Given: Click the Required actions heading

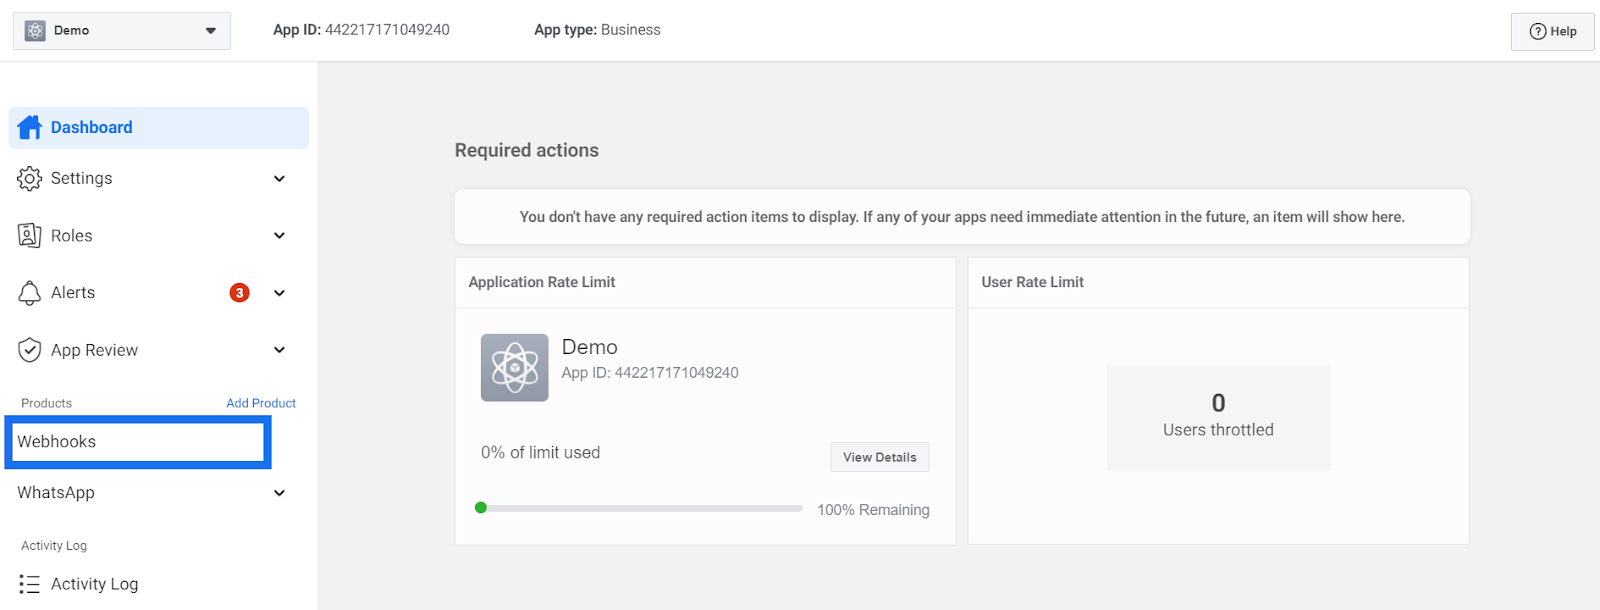Looking at the screenshot, I should tap(527, 150).
